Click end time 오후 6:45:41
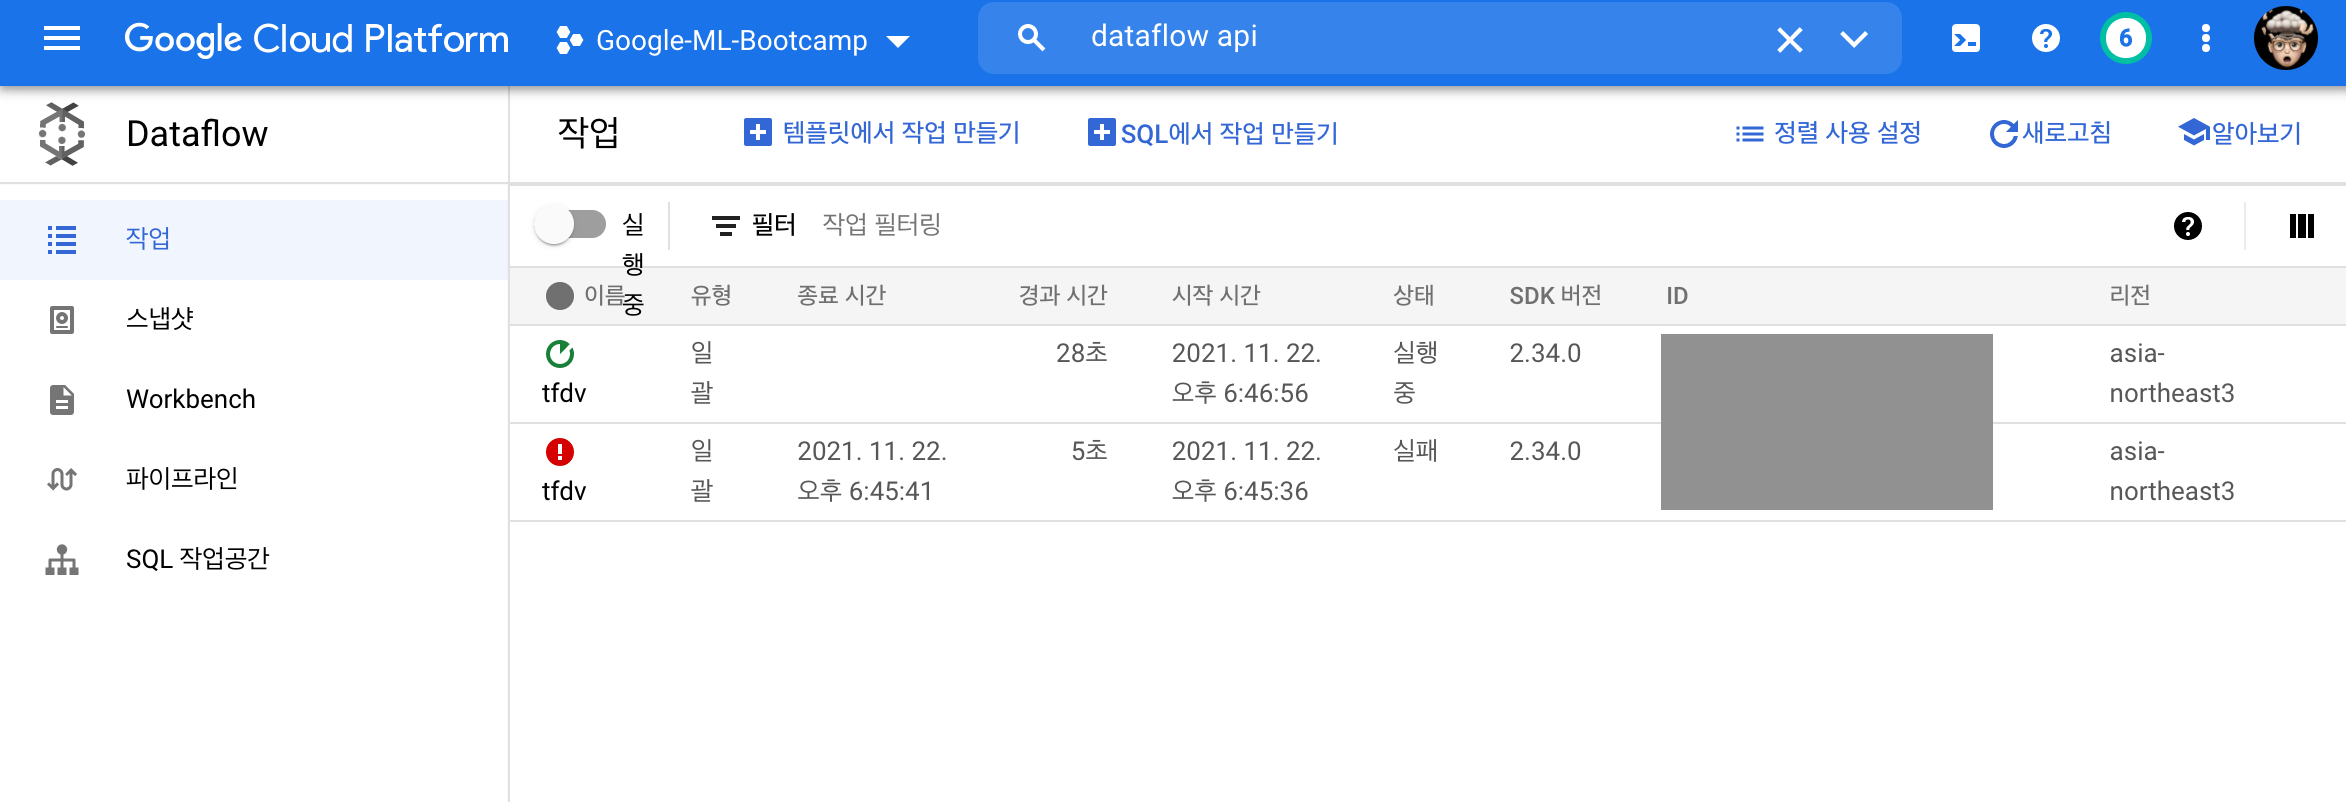This screenshot has height=802, width=2346. tap(865, 491)
